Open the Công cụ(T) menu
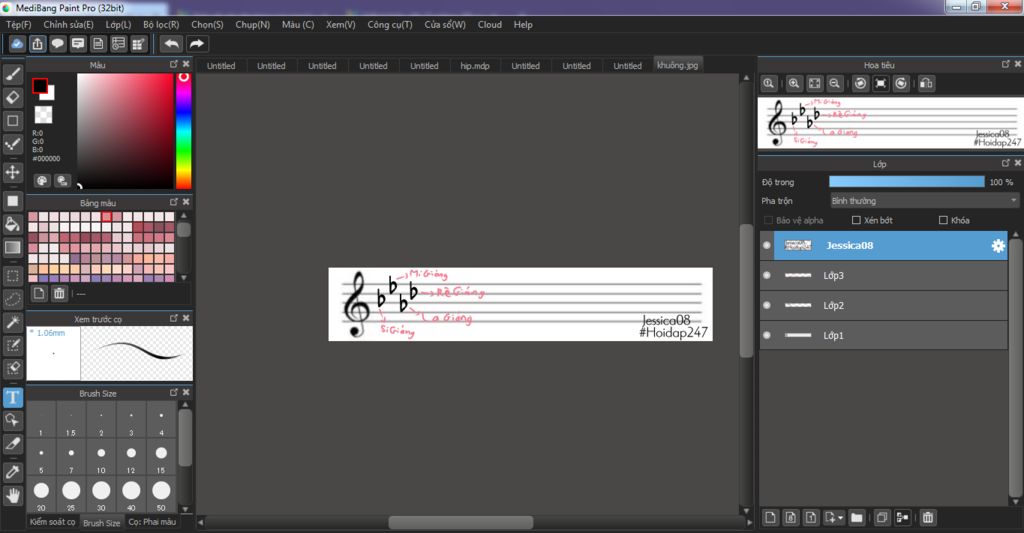Image resolution: width=1024 pixels, height=533 pixels. point(390,24)
